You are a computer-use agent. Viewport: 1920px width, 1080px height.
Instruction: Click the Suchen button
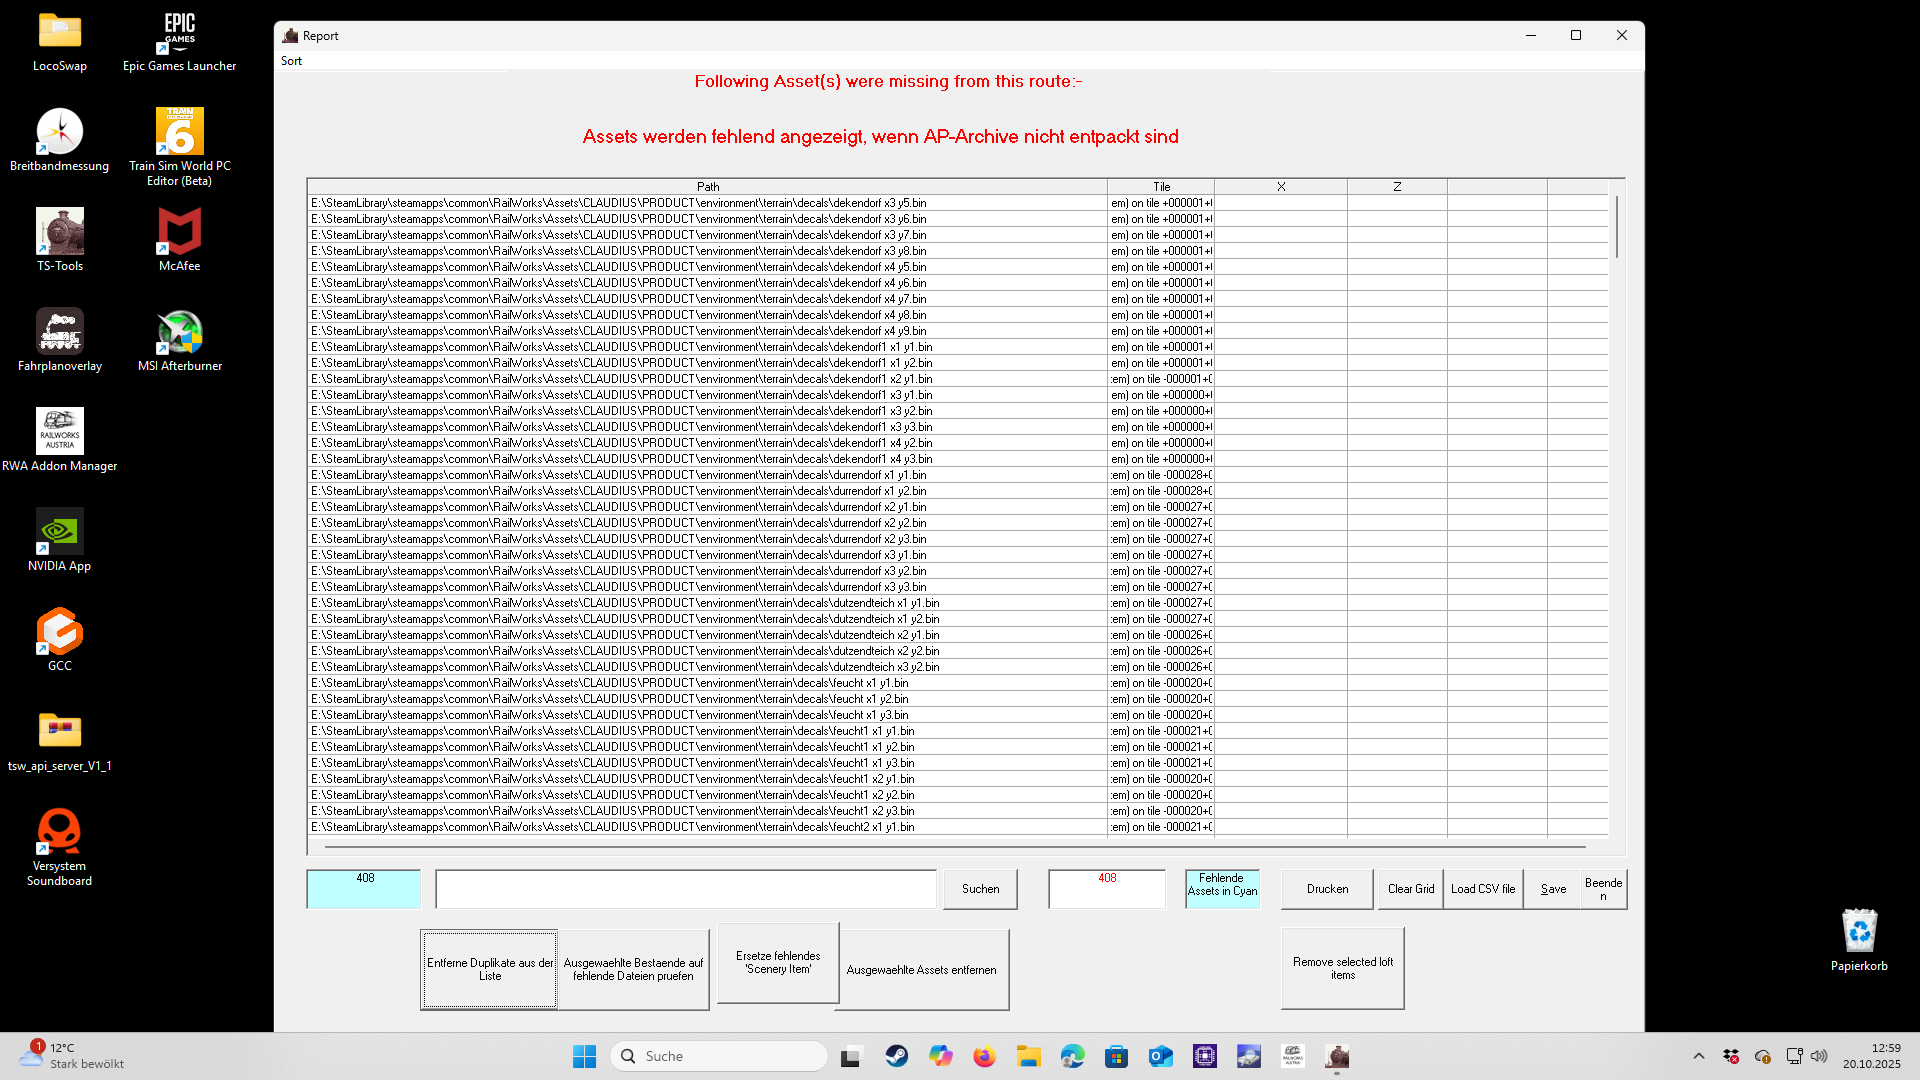click(x=980, y=889)
